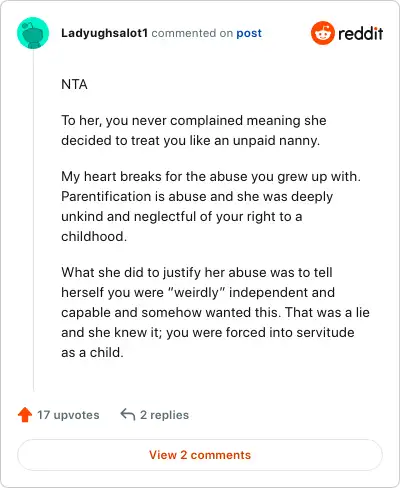This screenshot has width=400, height=488.
Task: Click the orange upvote arrow icon
Action: (x=25, y=415)
